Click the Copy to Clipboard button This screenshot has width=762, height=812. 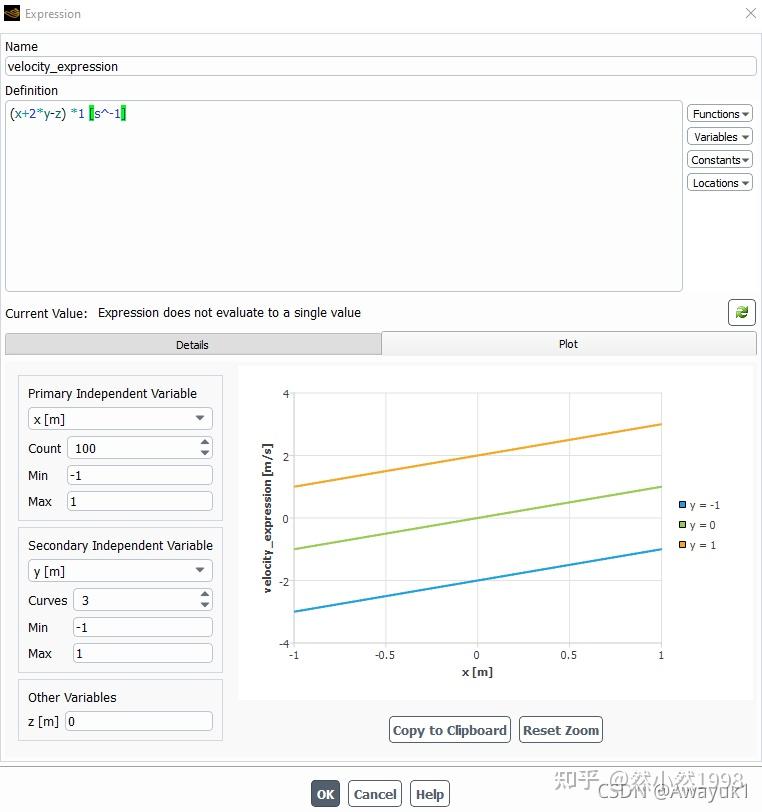pyautogui.click(x=450, y=730)
